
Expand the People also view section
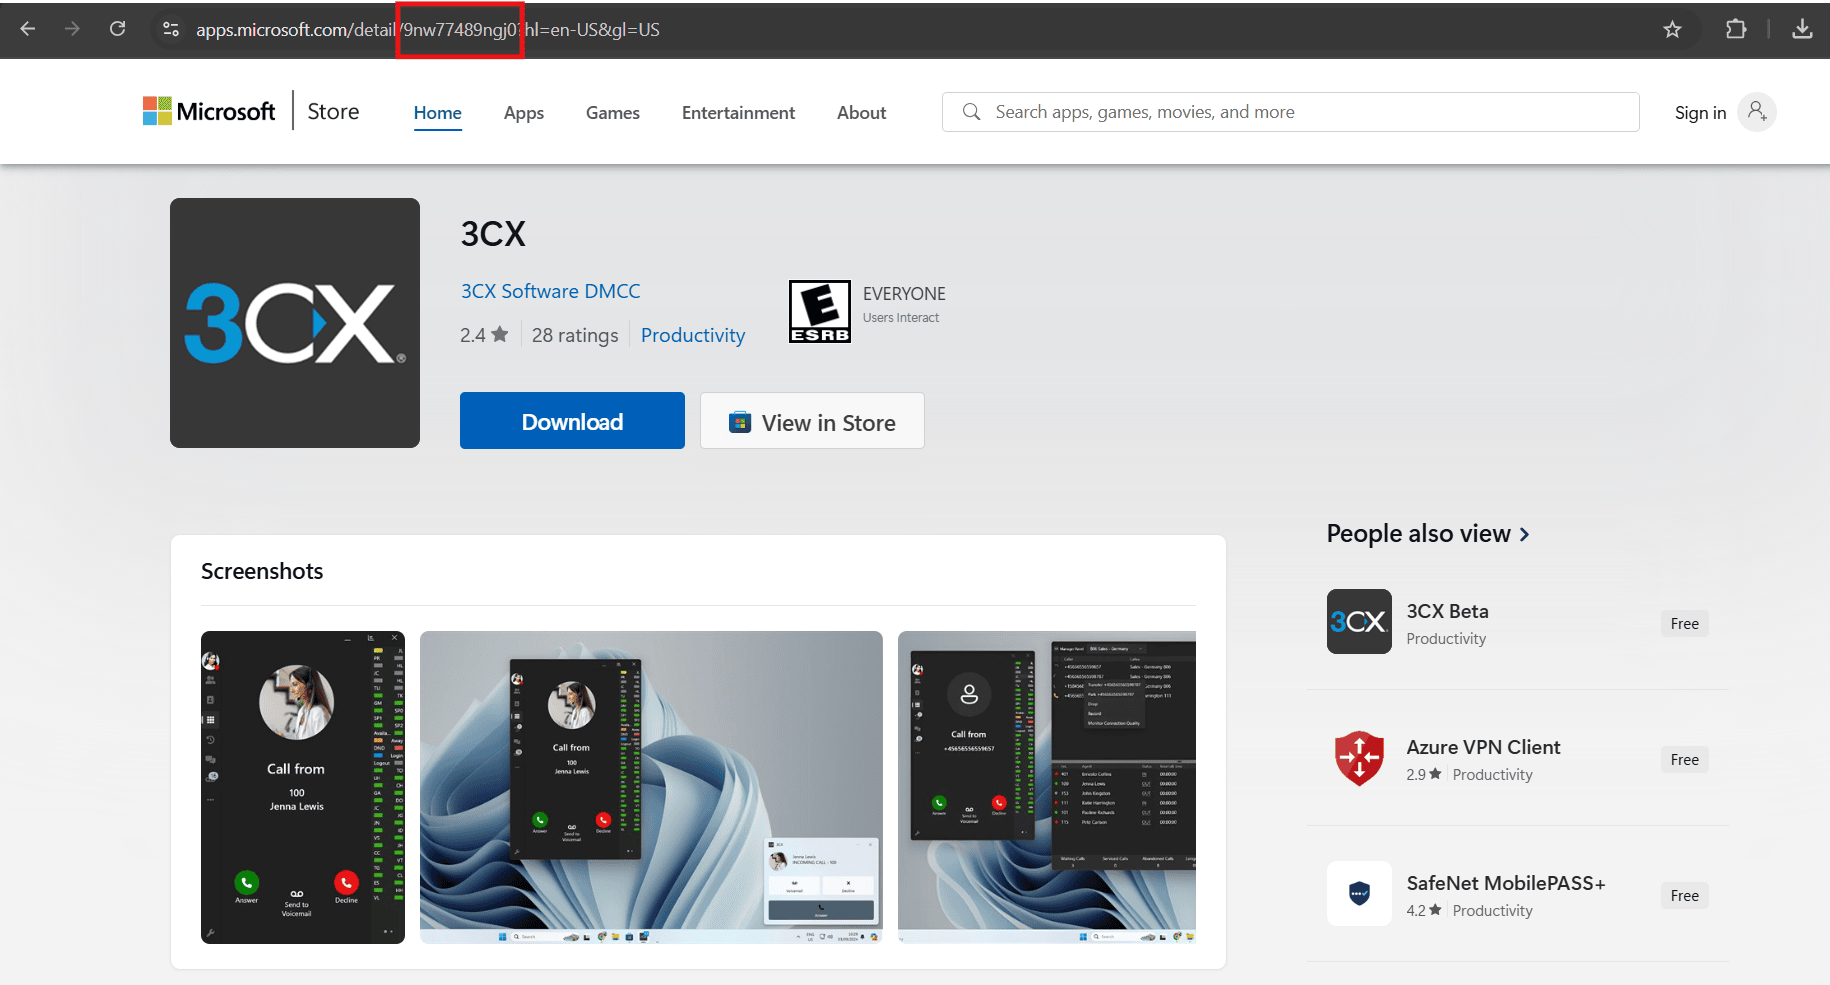pyautogui.click(x=1525, y=534)
